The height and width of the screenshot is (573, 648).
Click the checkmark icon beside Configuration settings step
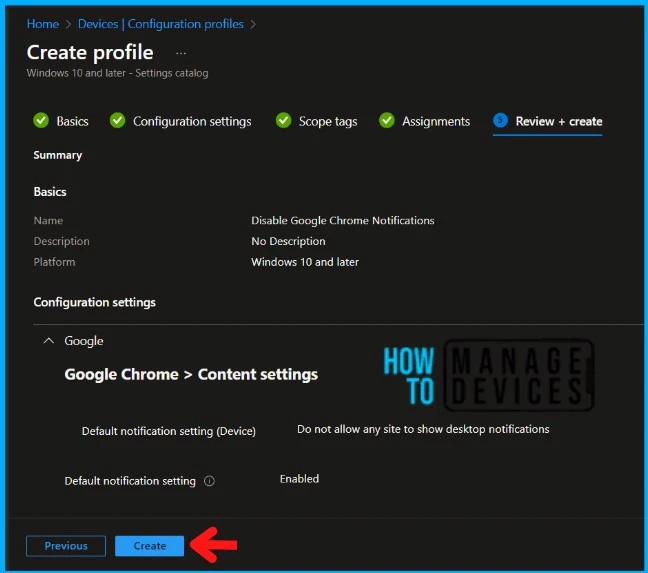pos(117,120)
